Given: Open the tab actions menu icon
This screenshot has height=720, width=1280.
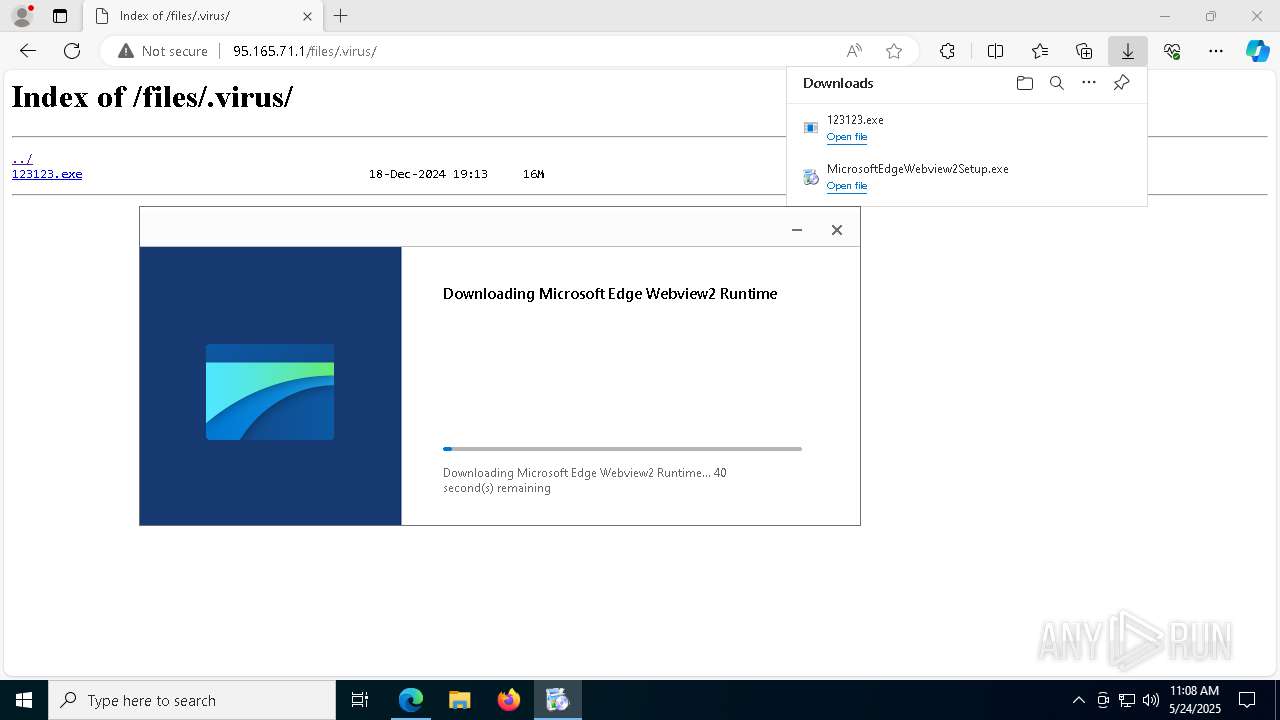Looking at the screenshot, I should (60, 16).
